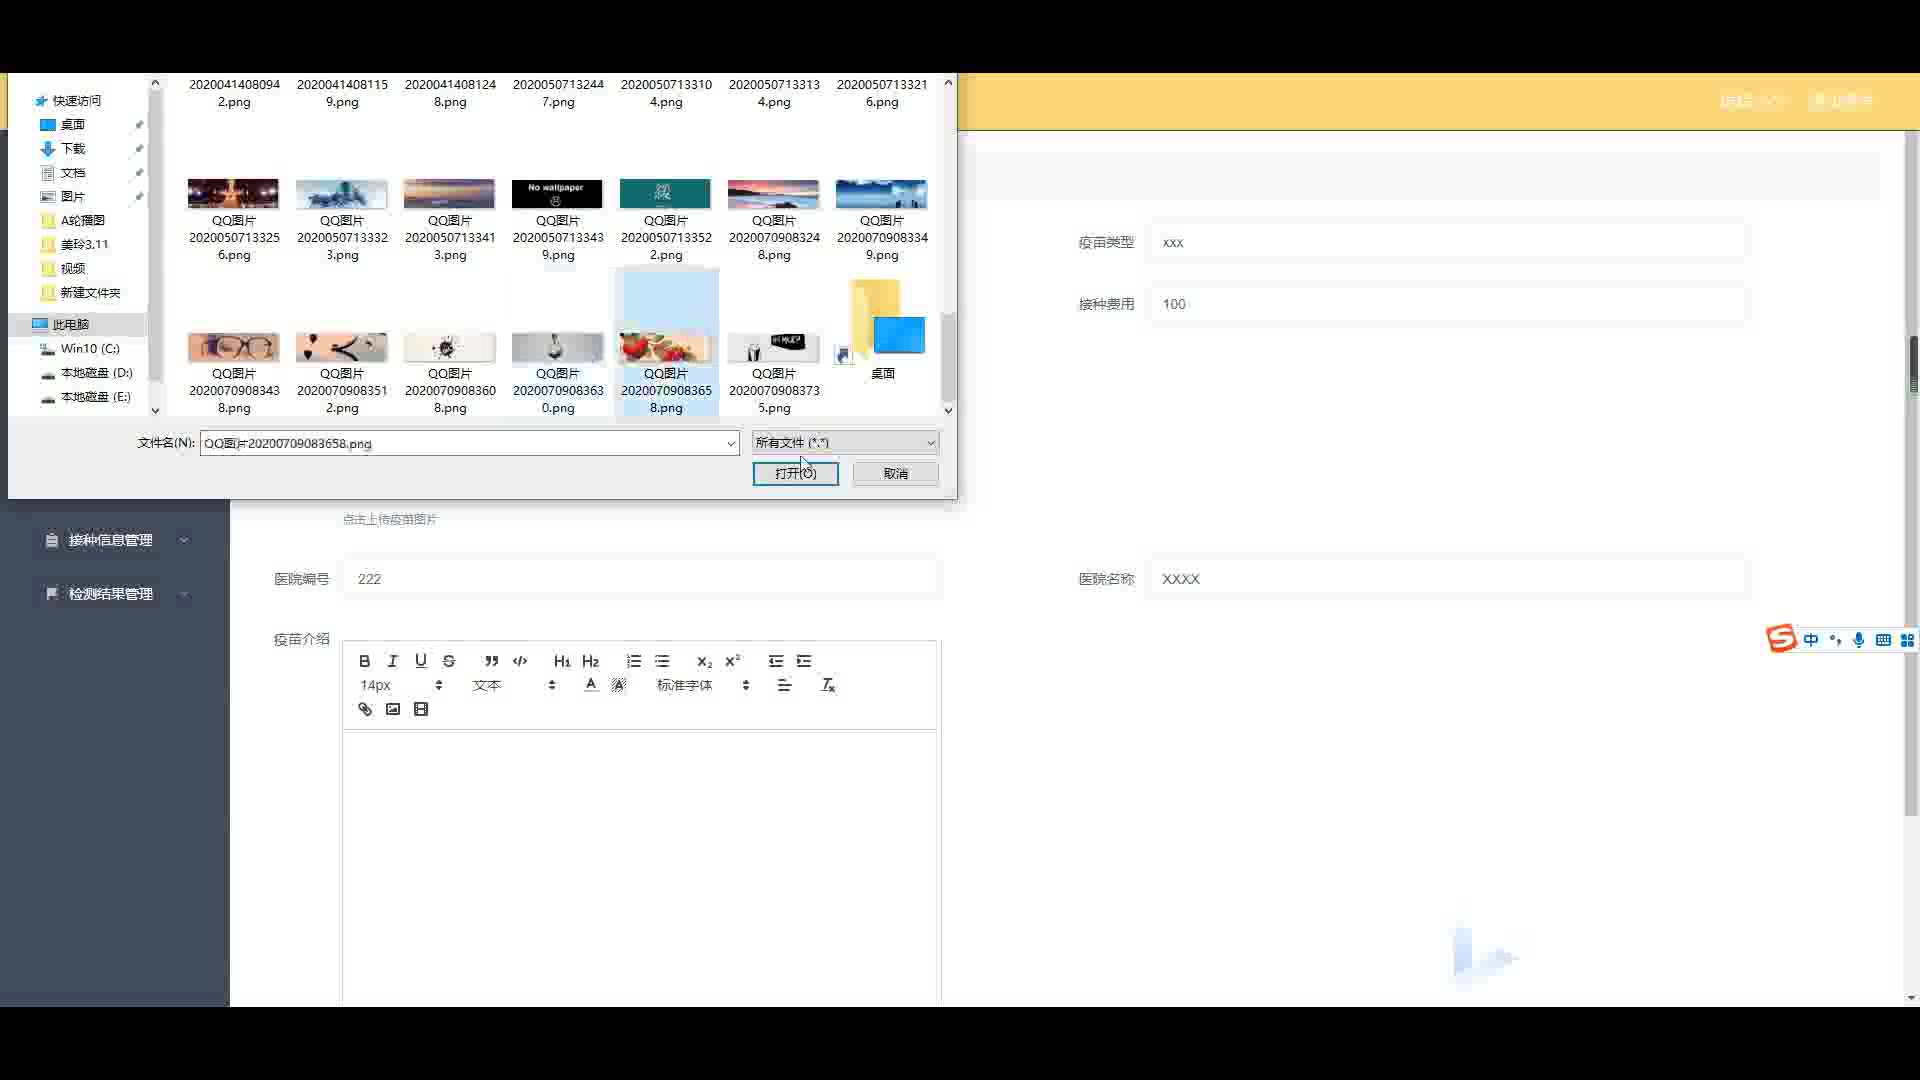Open the text alignment options
Image resolution: width=1920 pixels, height=1080 pixels.
click(x=784, y=685)
